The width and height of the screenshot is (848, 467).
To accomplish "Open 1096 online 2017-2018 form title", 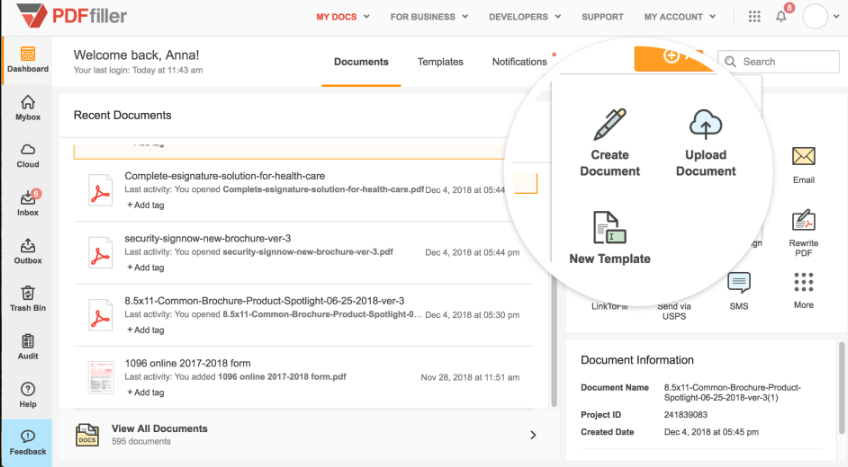I will (x=188, y=363).
